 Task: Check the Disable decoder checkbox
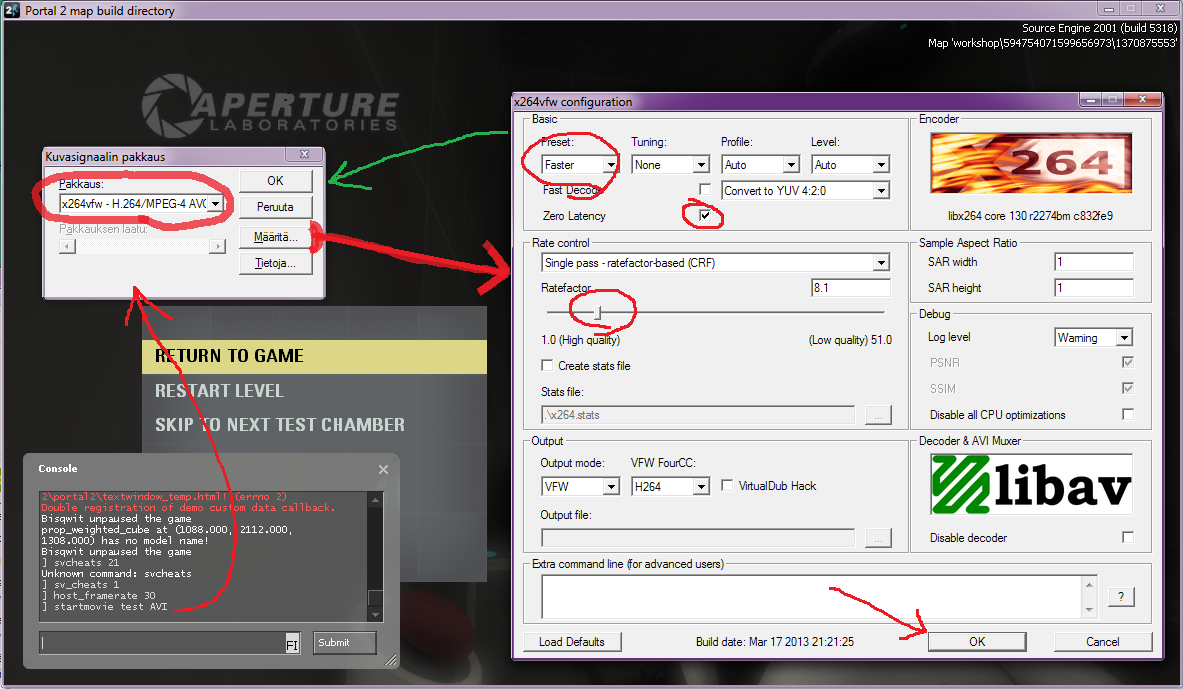(x=1128, y=537)
